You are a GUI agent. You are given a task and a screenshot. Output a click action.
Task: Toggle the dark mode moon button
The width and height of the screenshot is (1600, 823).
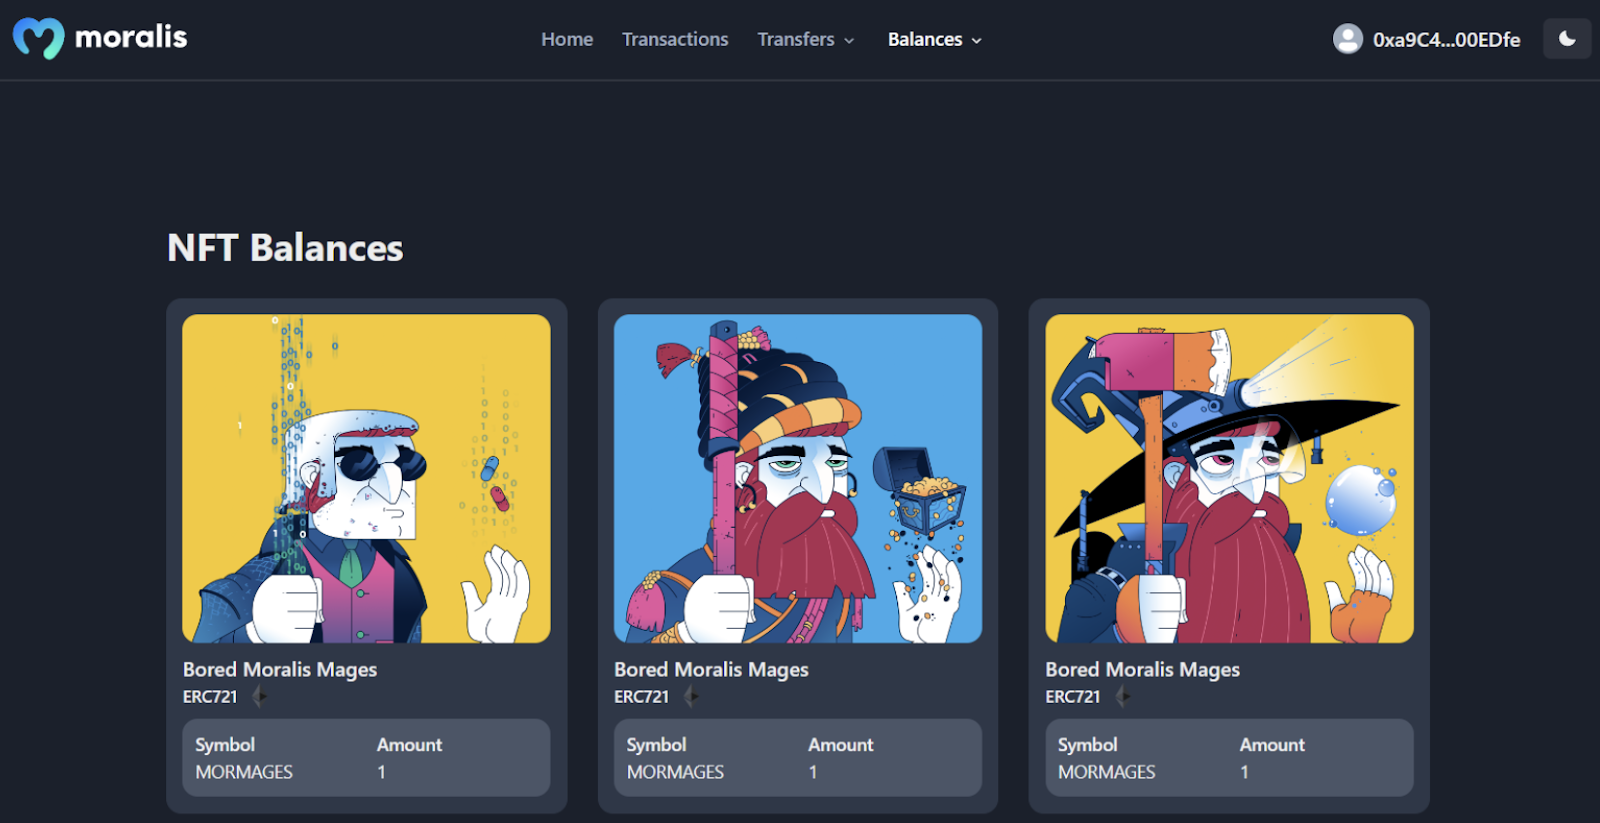[1567, 39]
